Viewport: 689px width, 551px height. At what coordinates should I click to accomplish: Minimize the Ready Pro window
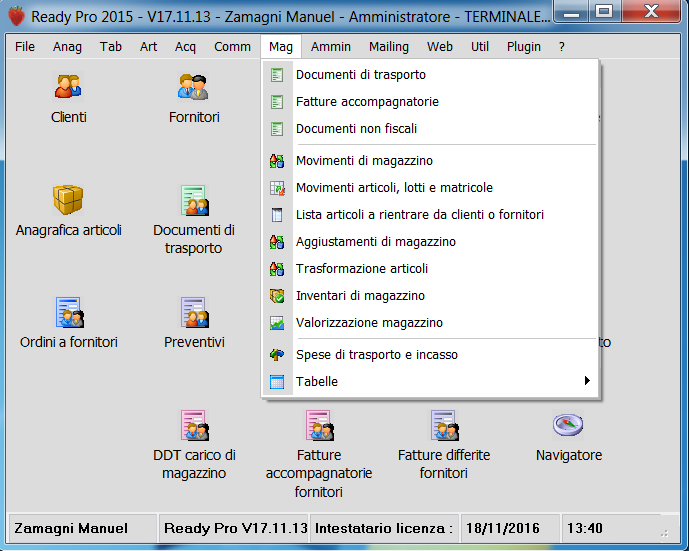(571, 11)
